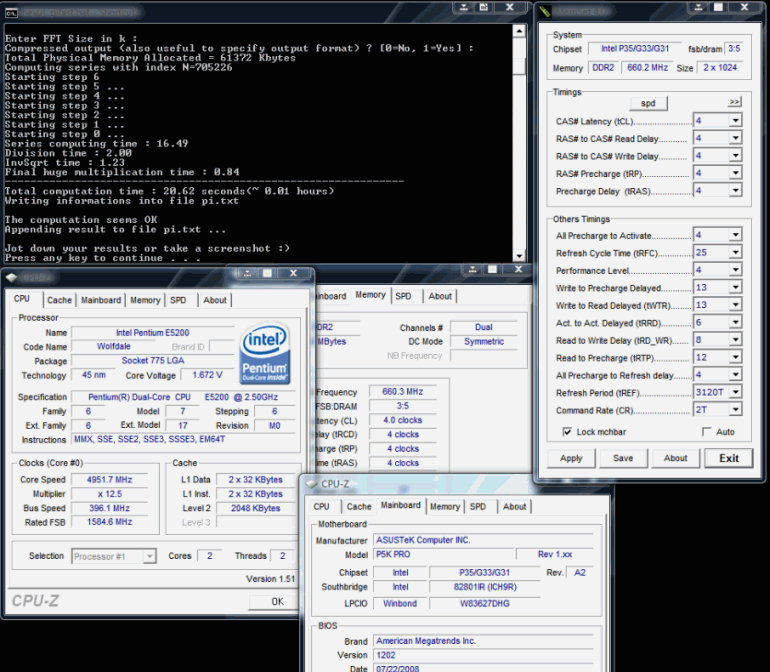Open the Command Rate (CR) dropdown
Screen dimensions: 770x672
click(x=735, y=410)
